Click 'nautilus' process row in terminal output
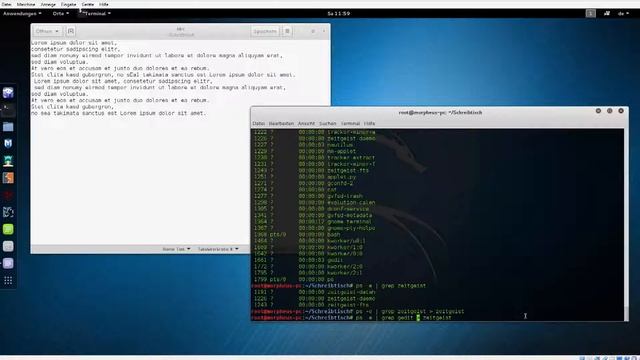The height and width of the screenshot is (360, 640). [x=303, y=145]
